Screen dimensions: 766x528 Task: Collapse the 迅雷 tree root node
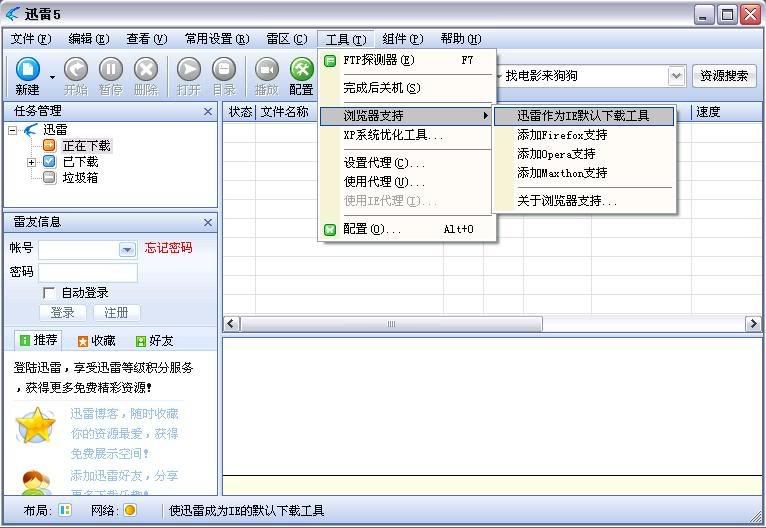[13, 130]
